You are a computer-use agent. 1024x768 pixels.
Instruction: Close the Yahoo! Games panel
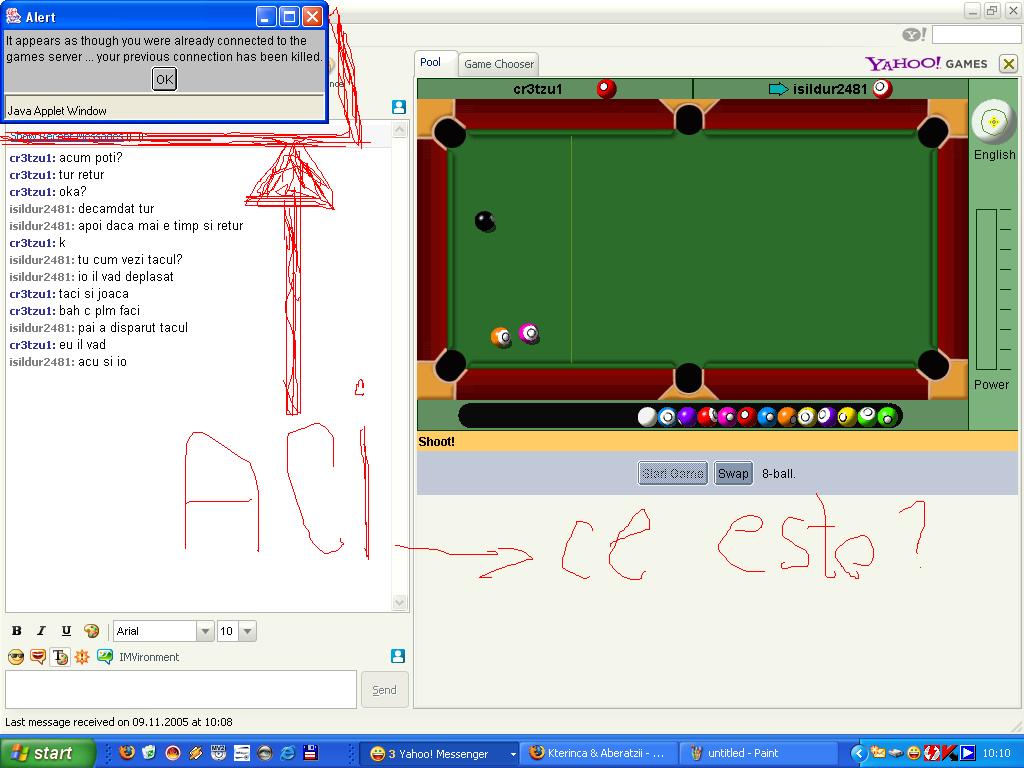tap(1008, 64)
